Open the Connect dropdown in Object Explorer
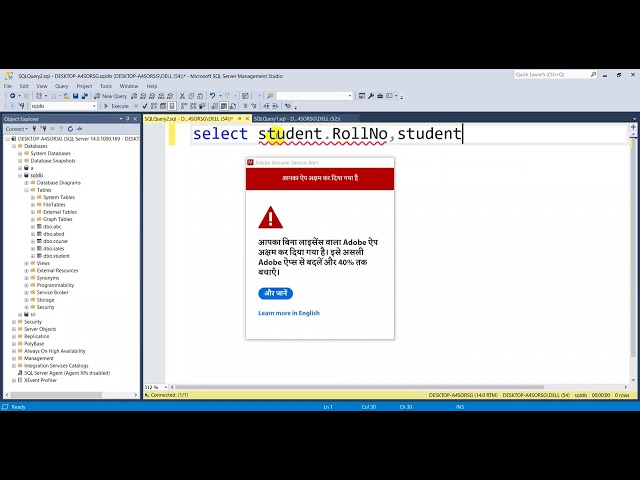 [x=17, y=129]
